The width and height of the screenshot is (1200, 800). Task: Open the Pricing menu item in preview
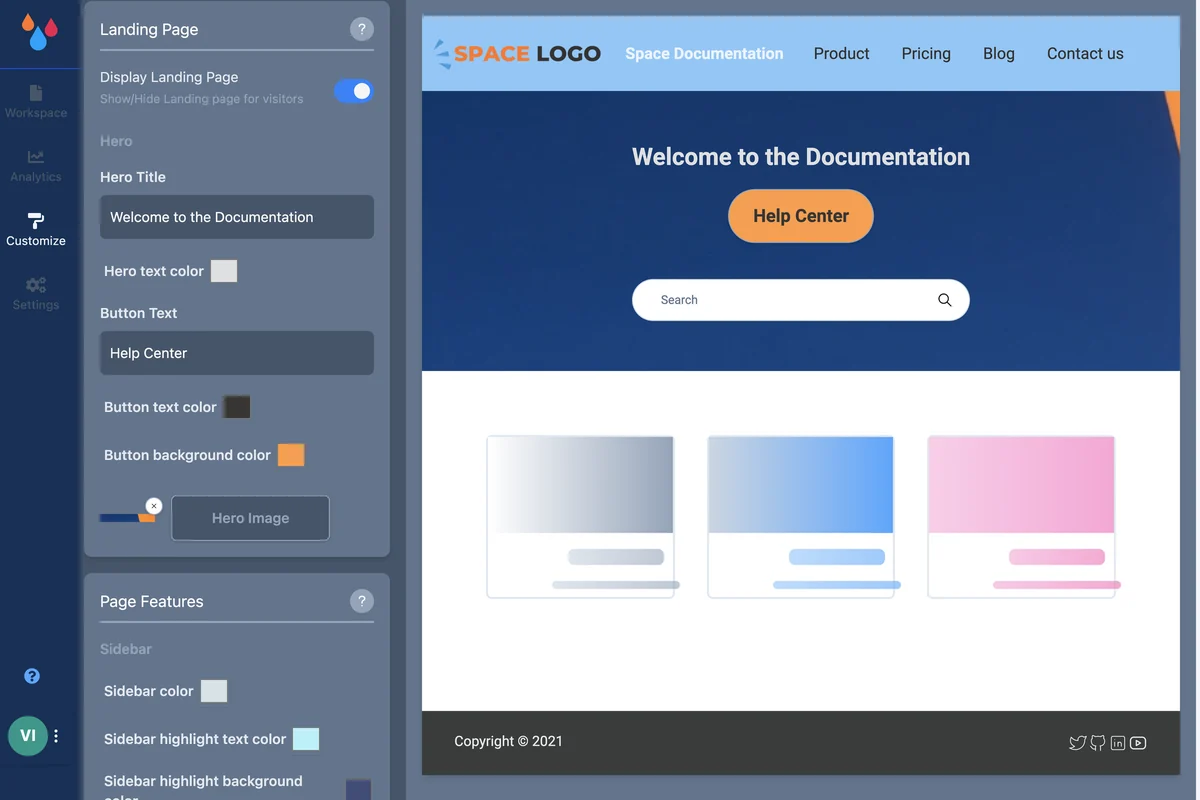click(926, 54)
